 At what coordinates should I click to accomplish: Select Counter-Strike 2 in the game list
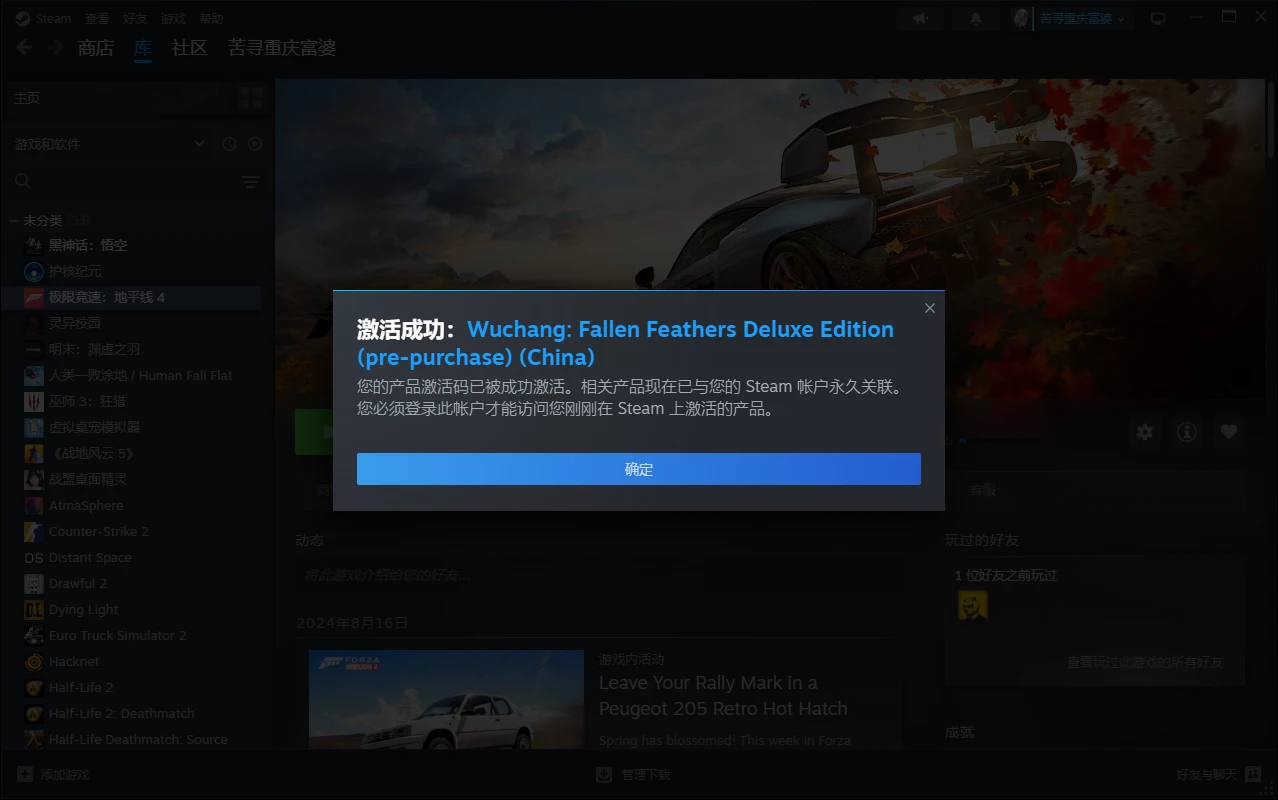[98, 531]
